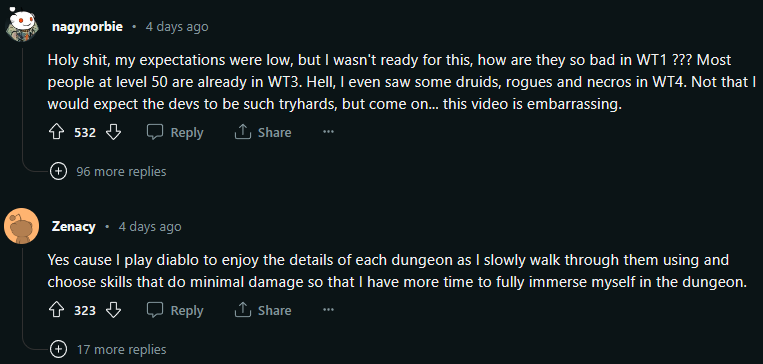This screenshot has width=763, height=364.
Task: Open more options on nagynorbie's comment
Action: (x=328, y=132)
